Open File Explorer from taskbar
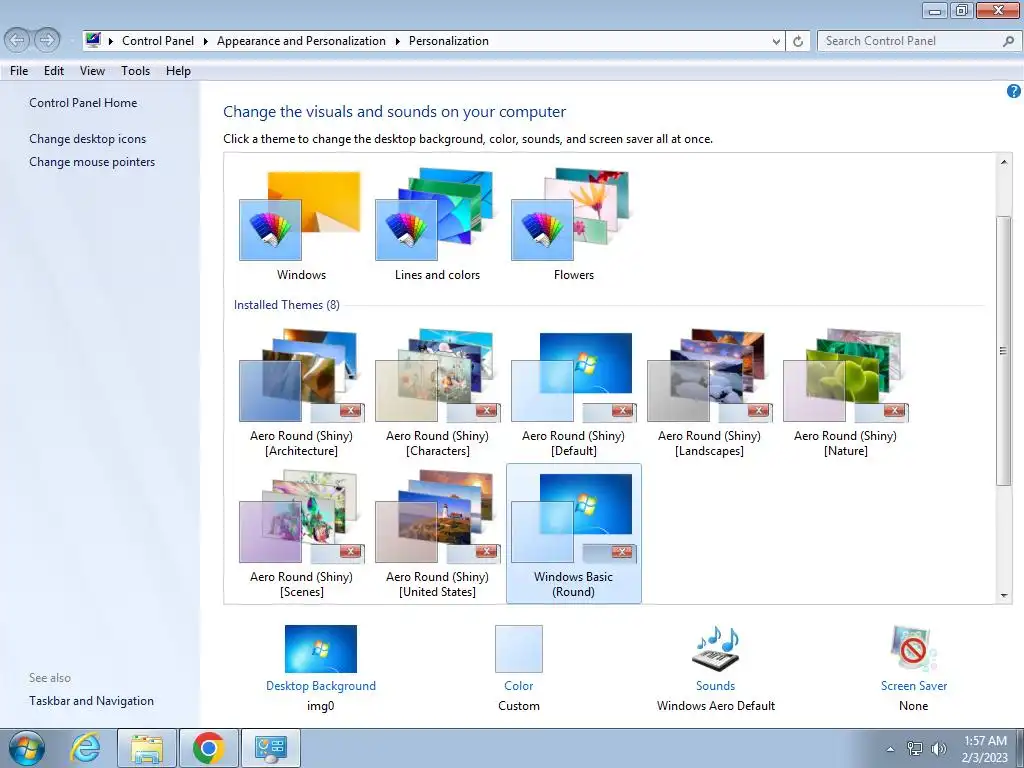 tap(147, 748)
